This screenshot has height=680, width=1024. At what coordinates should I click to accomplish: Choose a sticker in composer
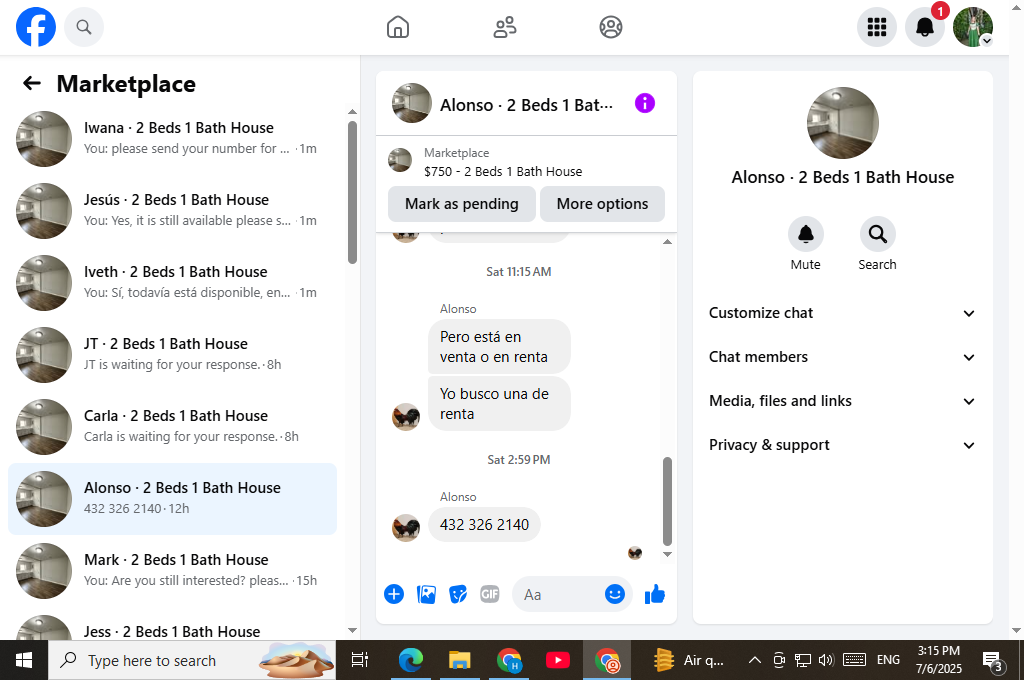458,594
